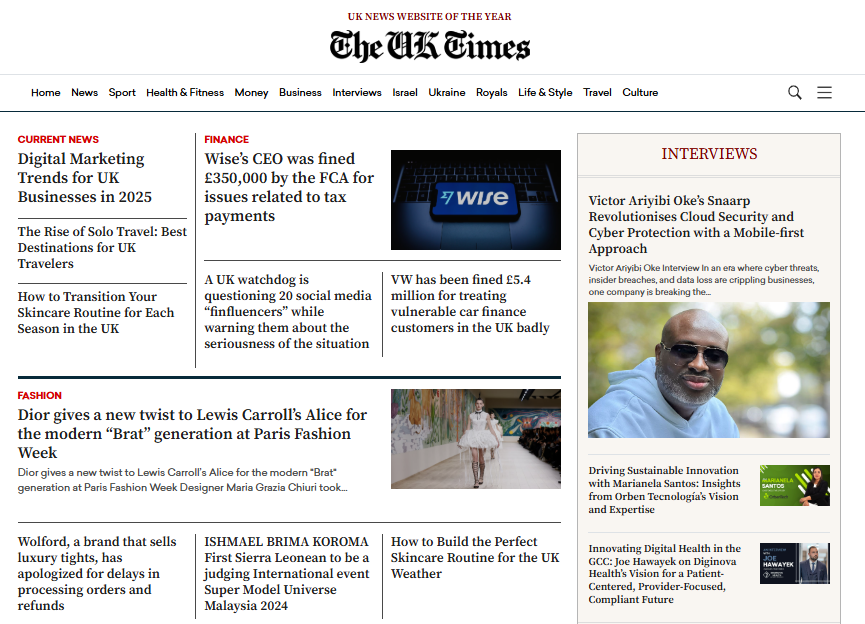Open the Life & Style menu
This screenshot has height=624, width=865.
coord(545,93)
